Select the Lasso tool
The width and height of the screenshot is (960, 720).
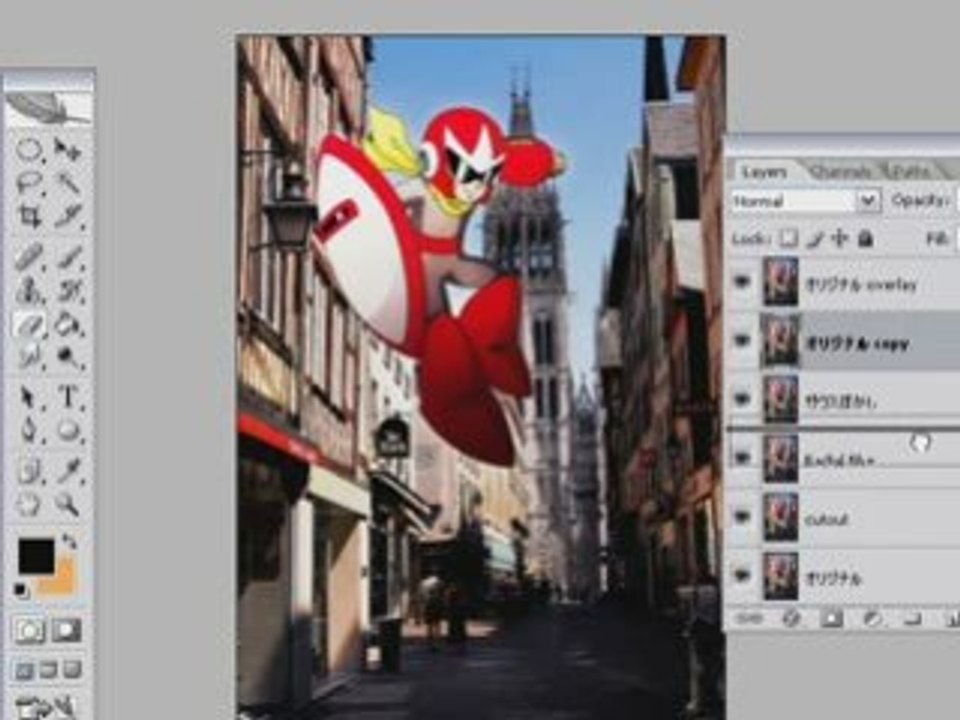pos(29,182)
